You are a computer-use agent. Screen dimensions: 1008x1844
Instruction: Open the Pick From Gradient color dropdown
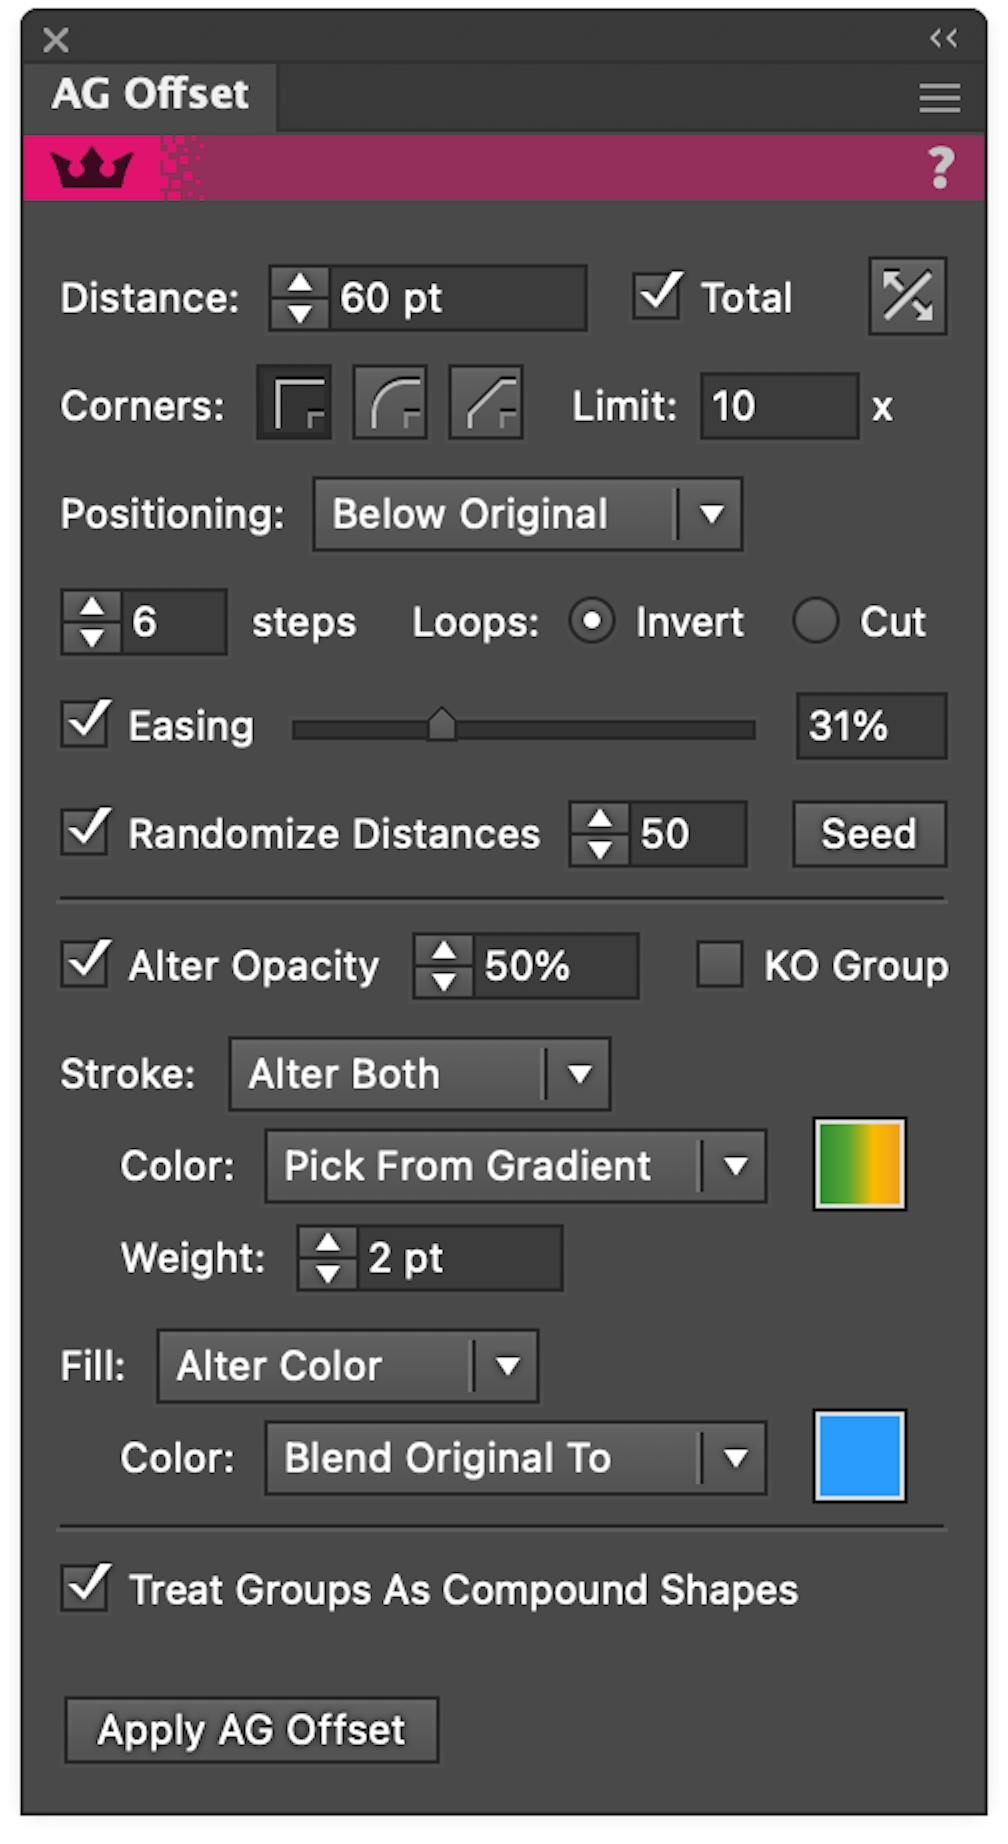coord(515,1165)
